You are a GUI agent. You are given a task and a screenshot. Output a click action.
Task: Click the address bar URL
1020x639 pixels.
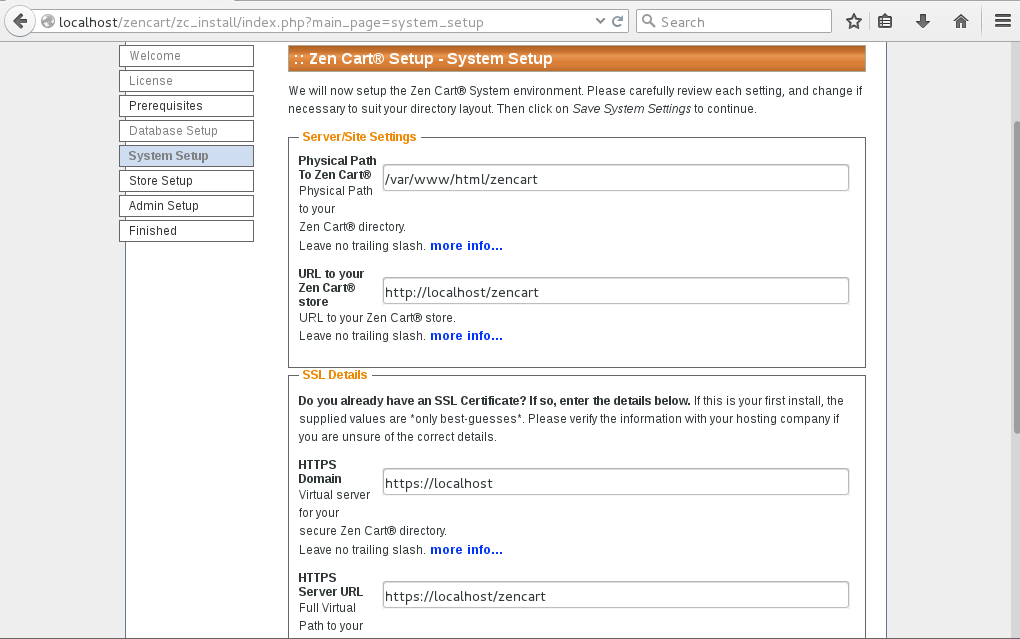[271, 22]
